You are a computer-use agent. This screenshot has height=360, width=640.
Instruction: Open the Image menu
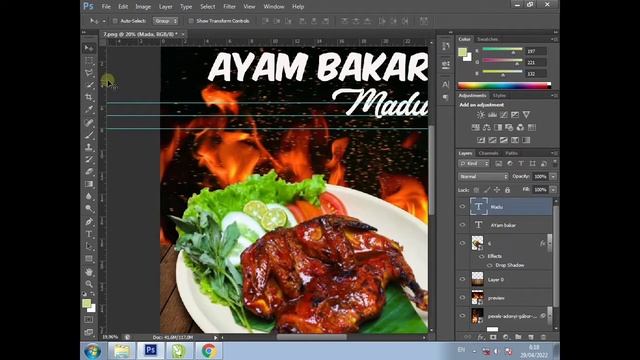click(x=143, y=7)
